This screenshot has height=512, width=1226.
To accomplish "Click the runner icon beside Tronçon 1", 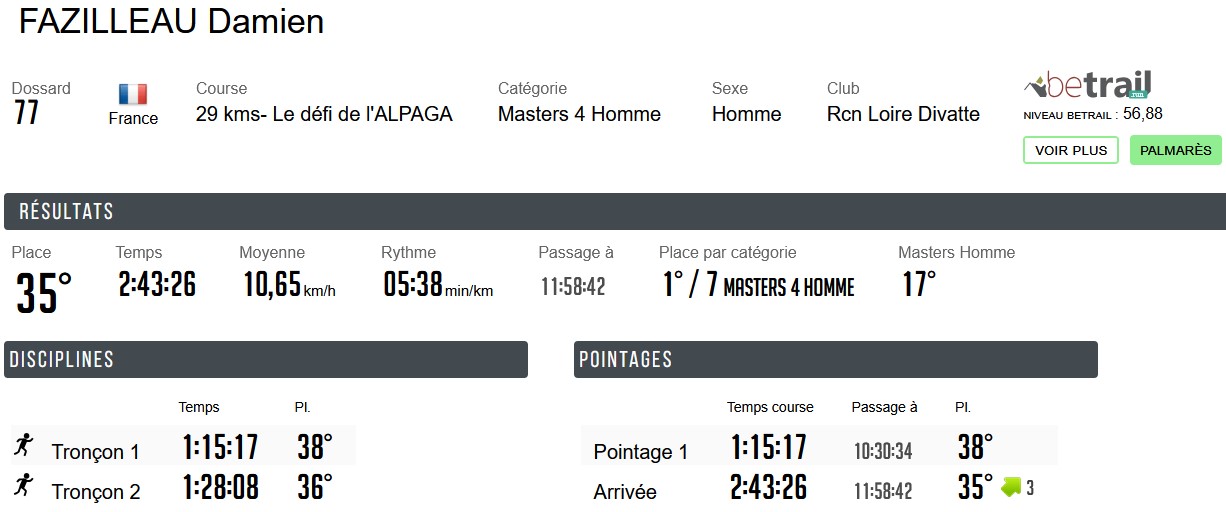I will coord(23,446).
